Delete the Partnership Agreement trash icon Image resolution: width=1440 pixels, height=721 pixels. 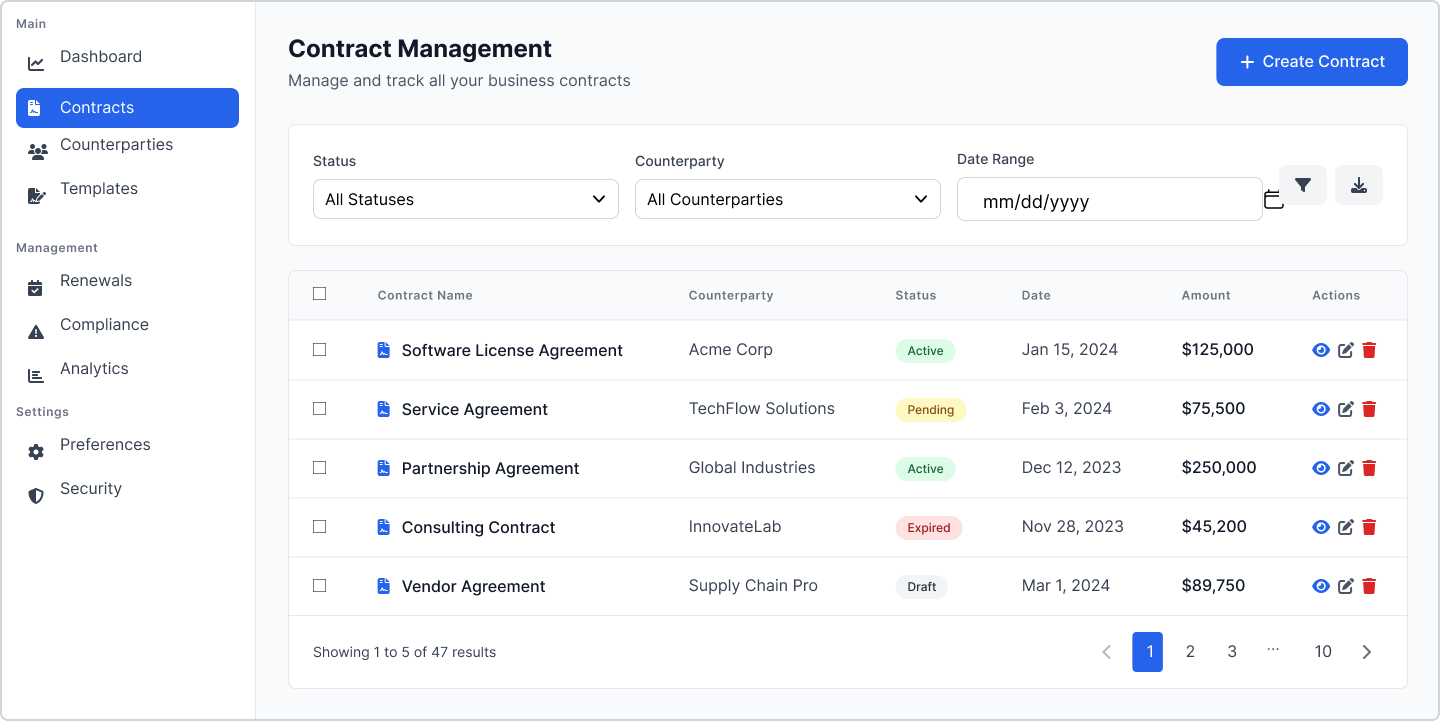coord(1369,468)
